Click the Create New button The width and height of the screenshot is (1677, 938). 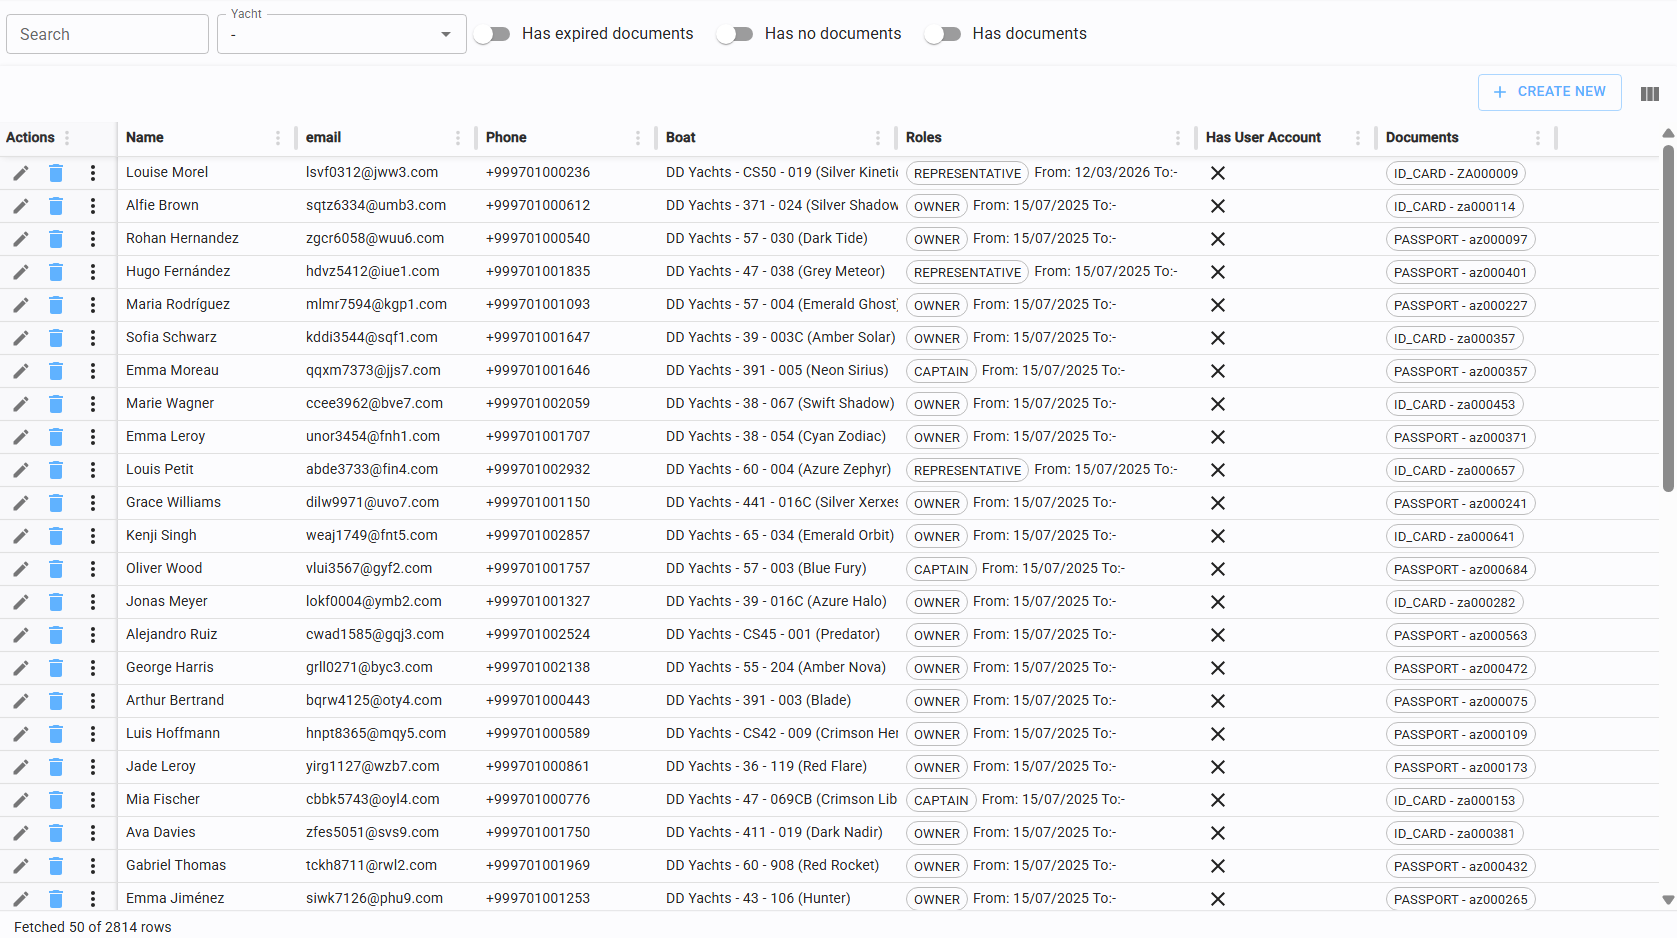pyautogui.click(x=1549, y=92)
